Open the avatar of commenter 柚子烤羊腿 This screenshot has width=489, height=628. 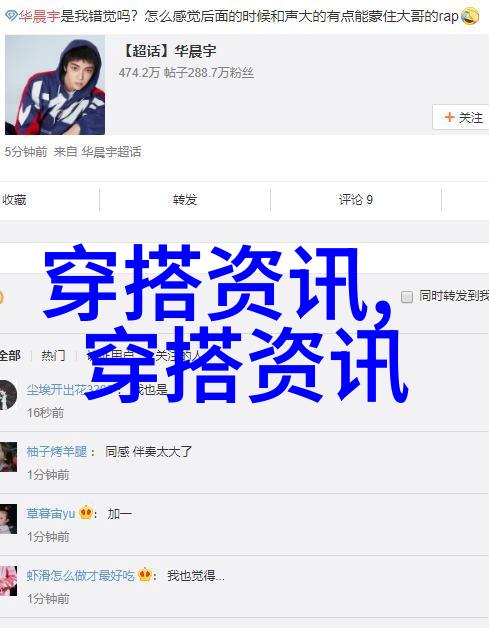tap(8, 457)
